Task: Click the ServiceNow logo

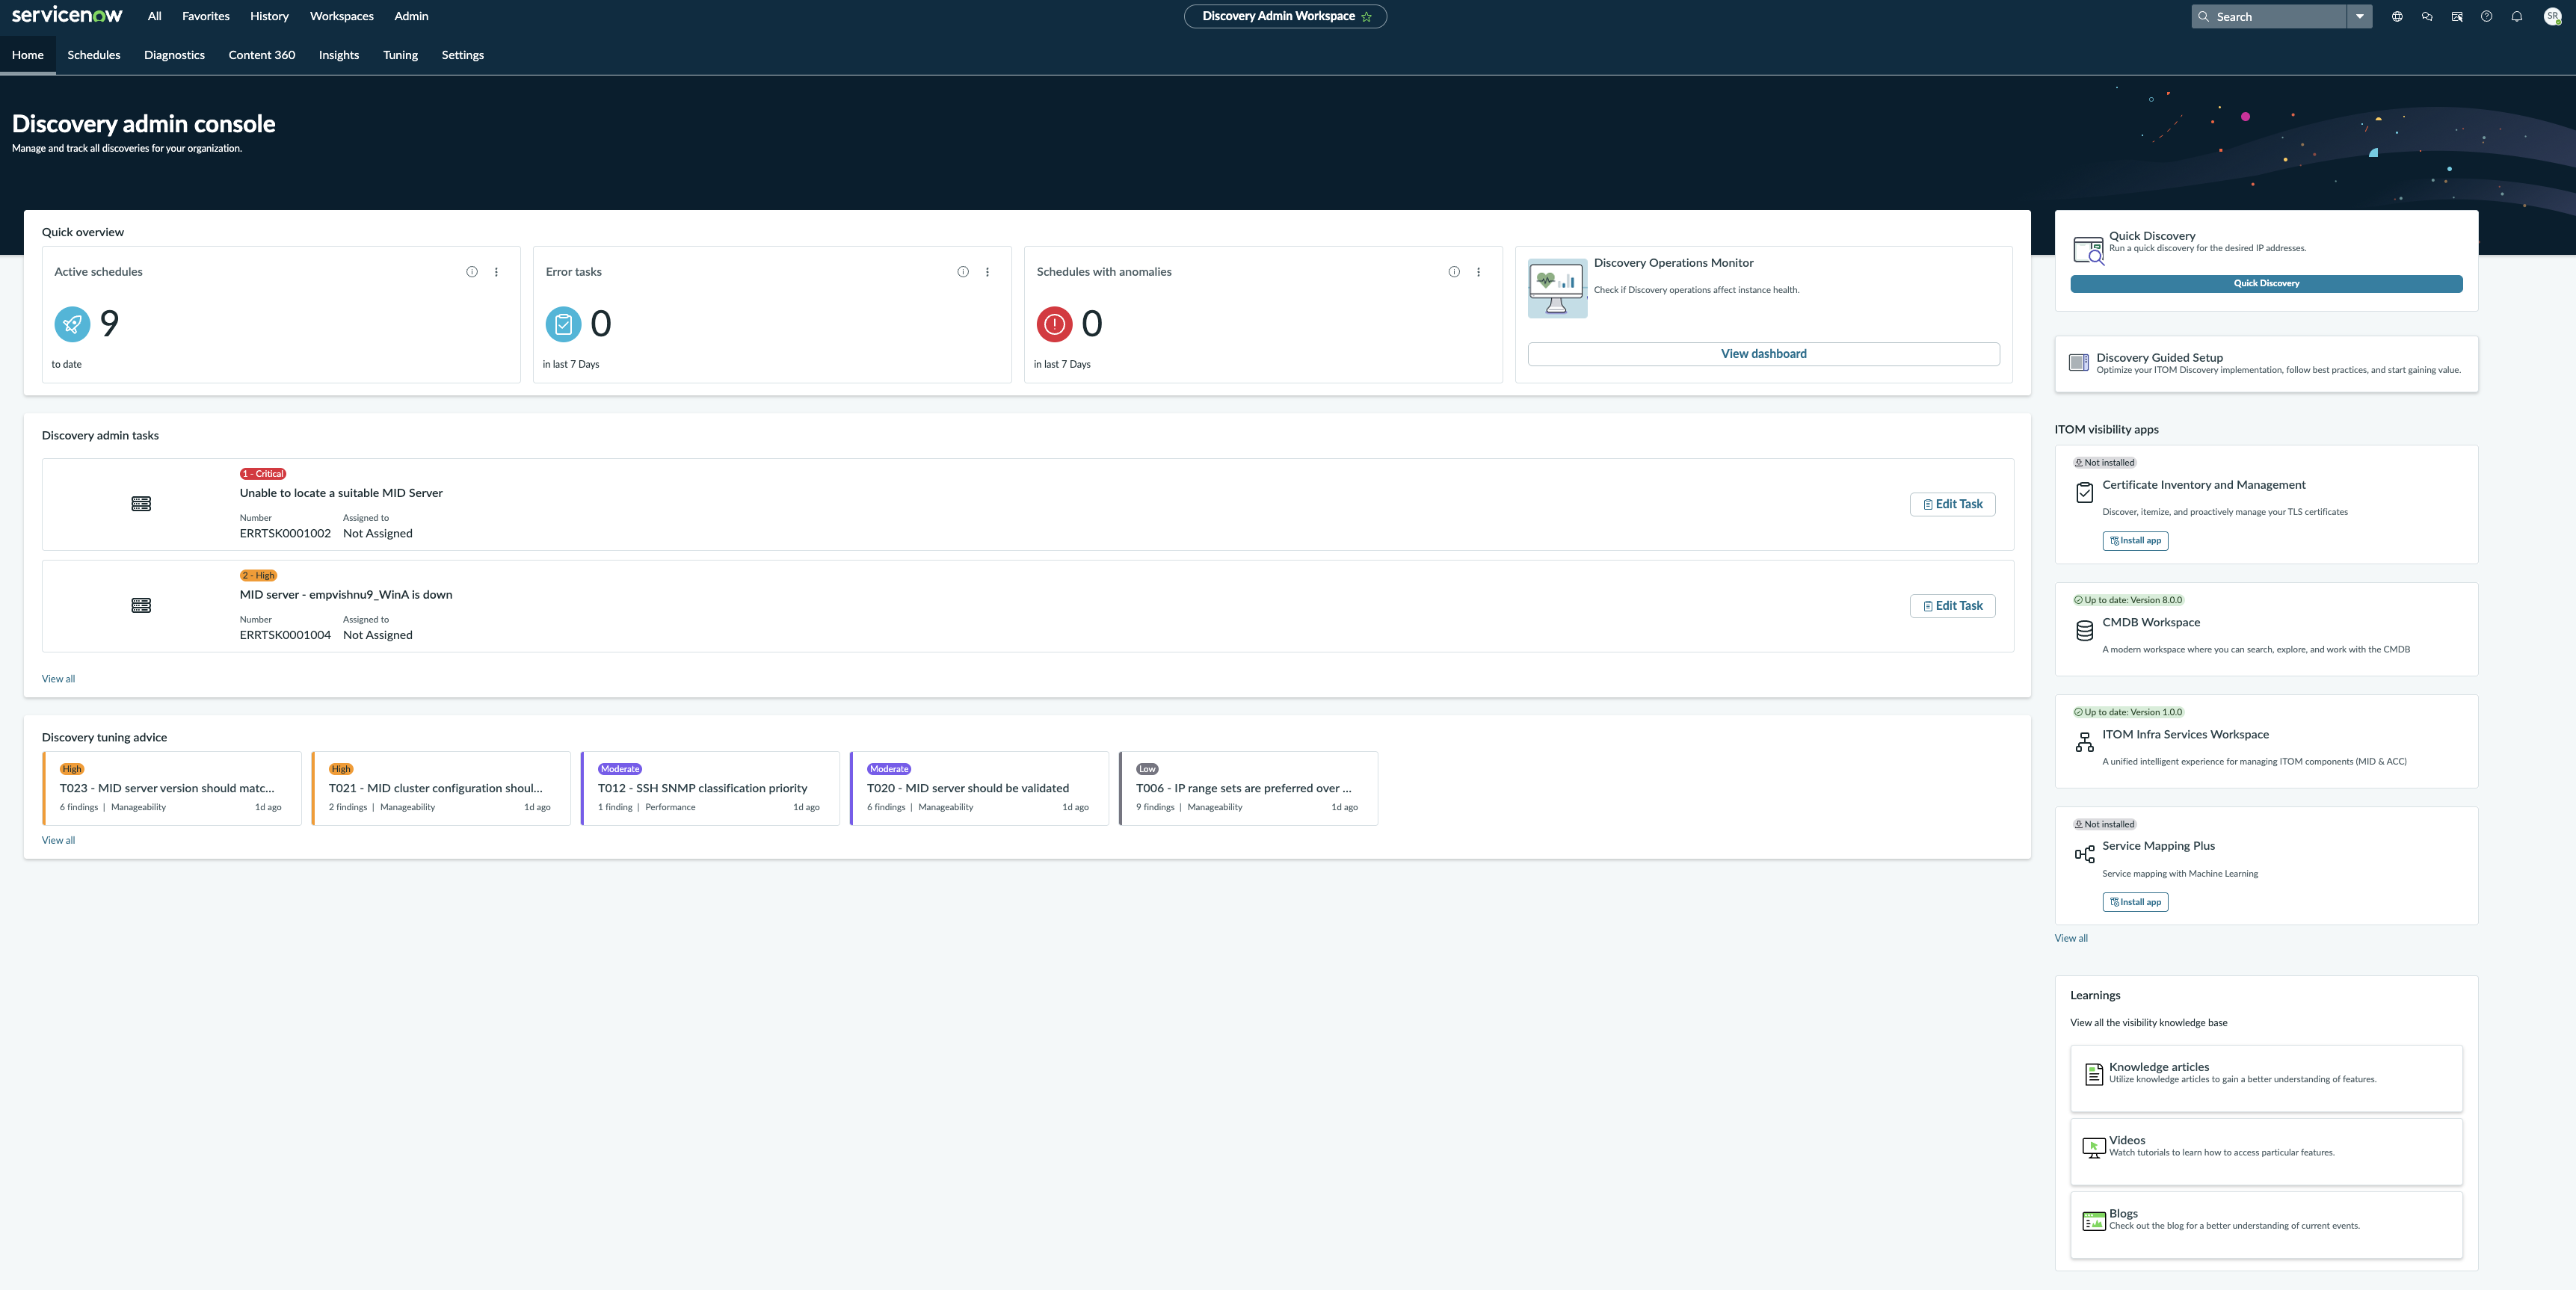Action: click(67, 15)
